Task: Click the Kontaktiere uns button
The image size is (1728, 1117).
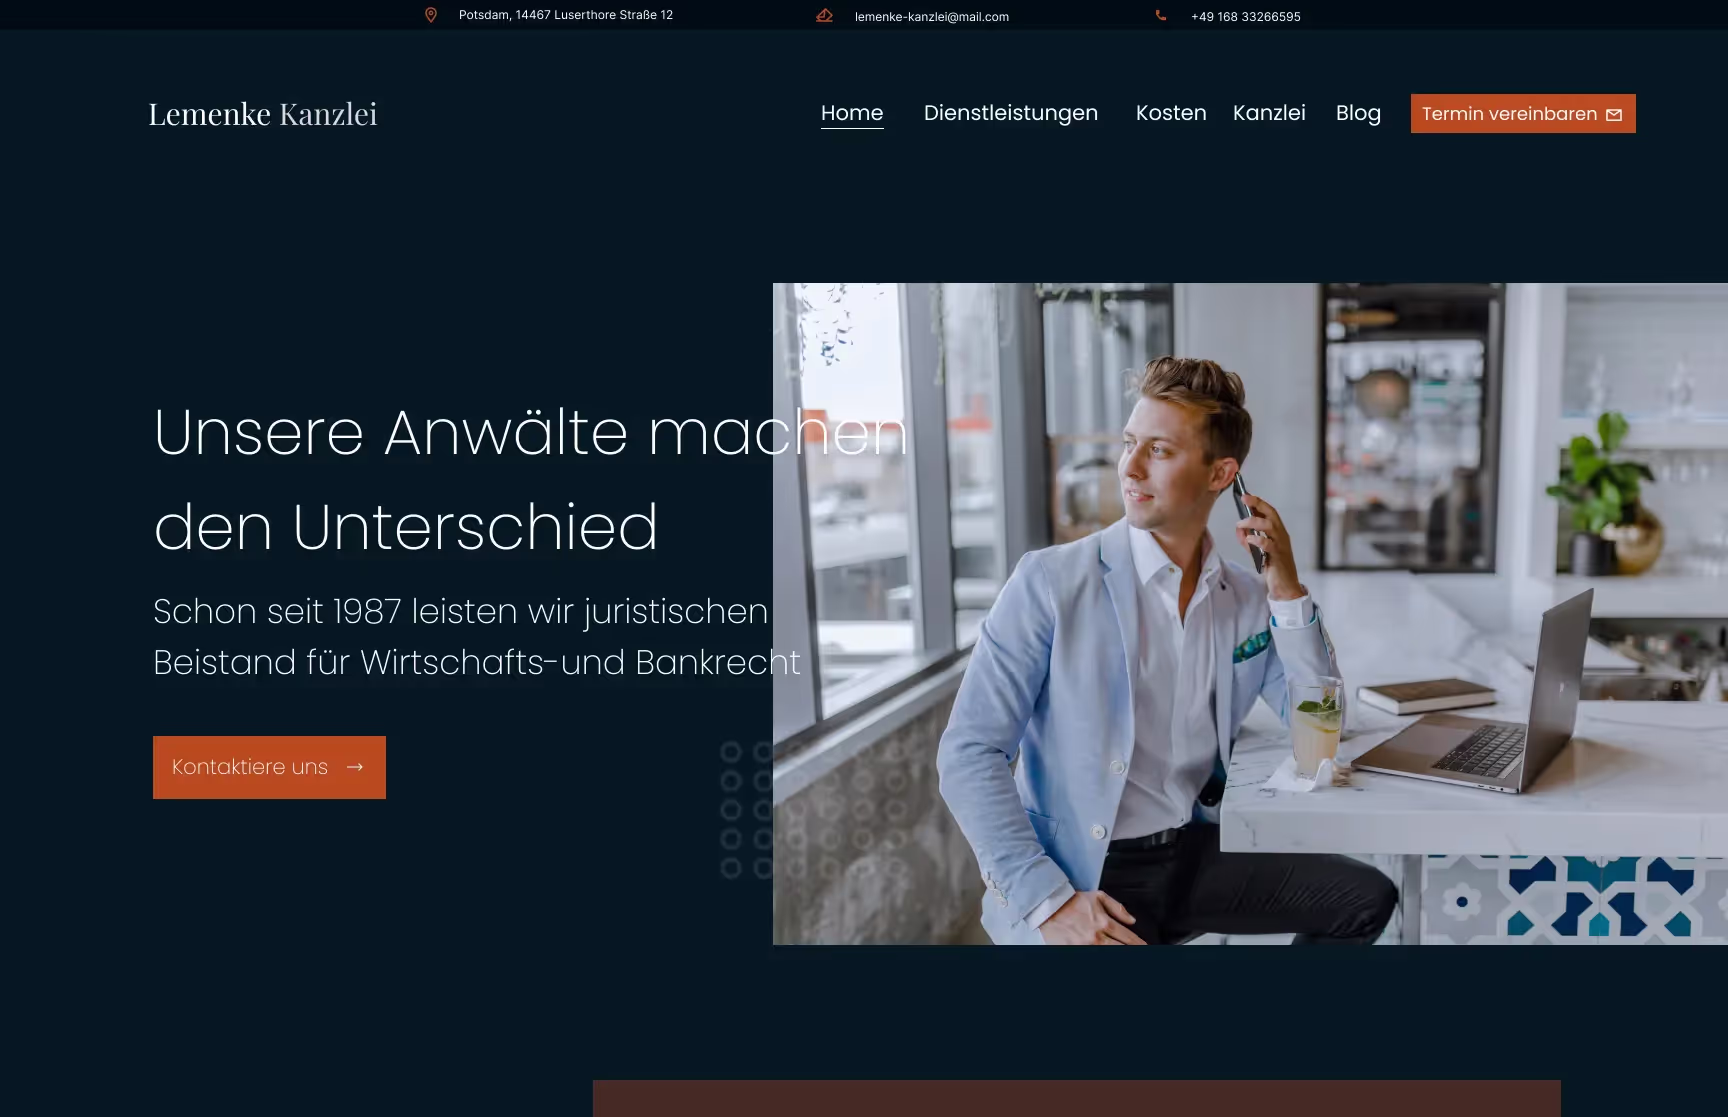Action: (x=269, y=767)
